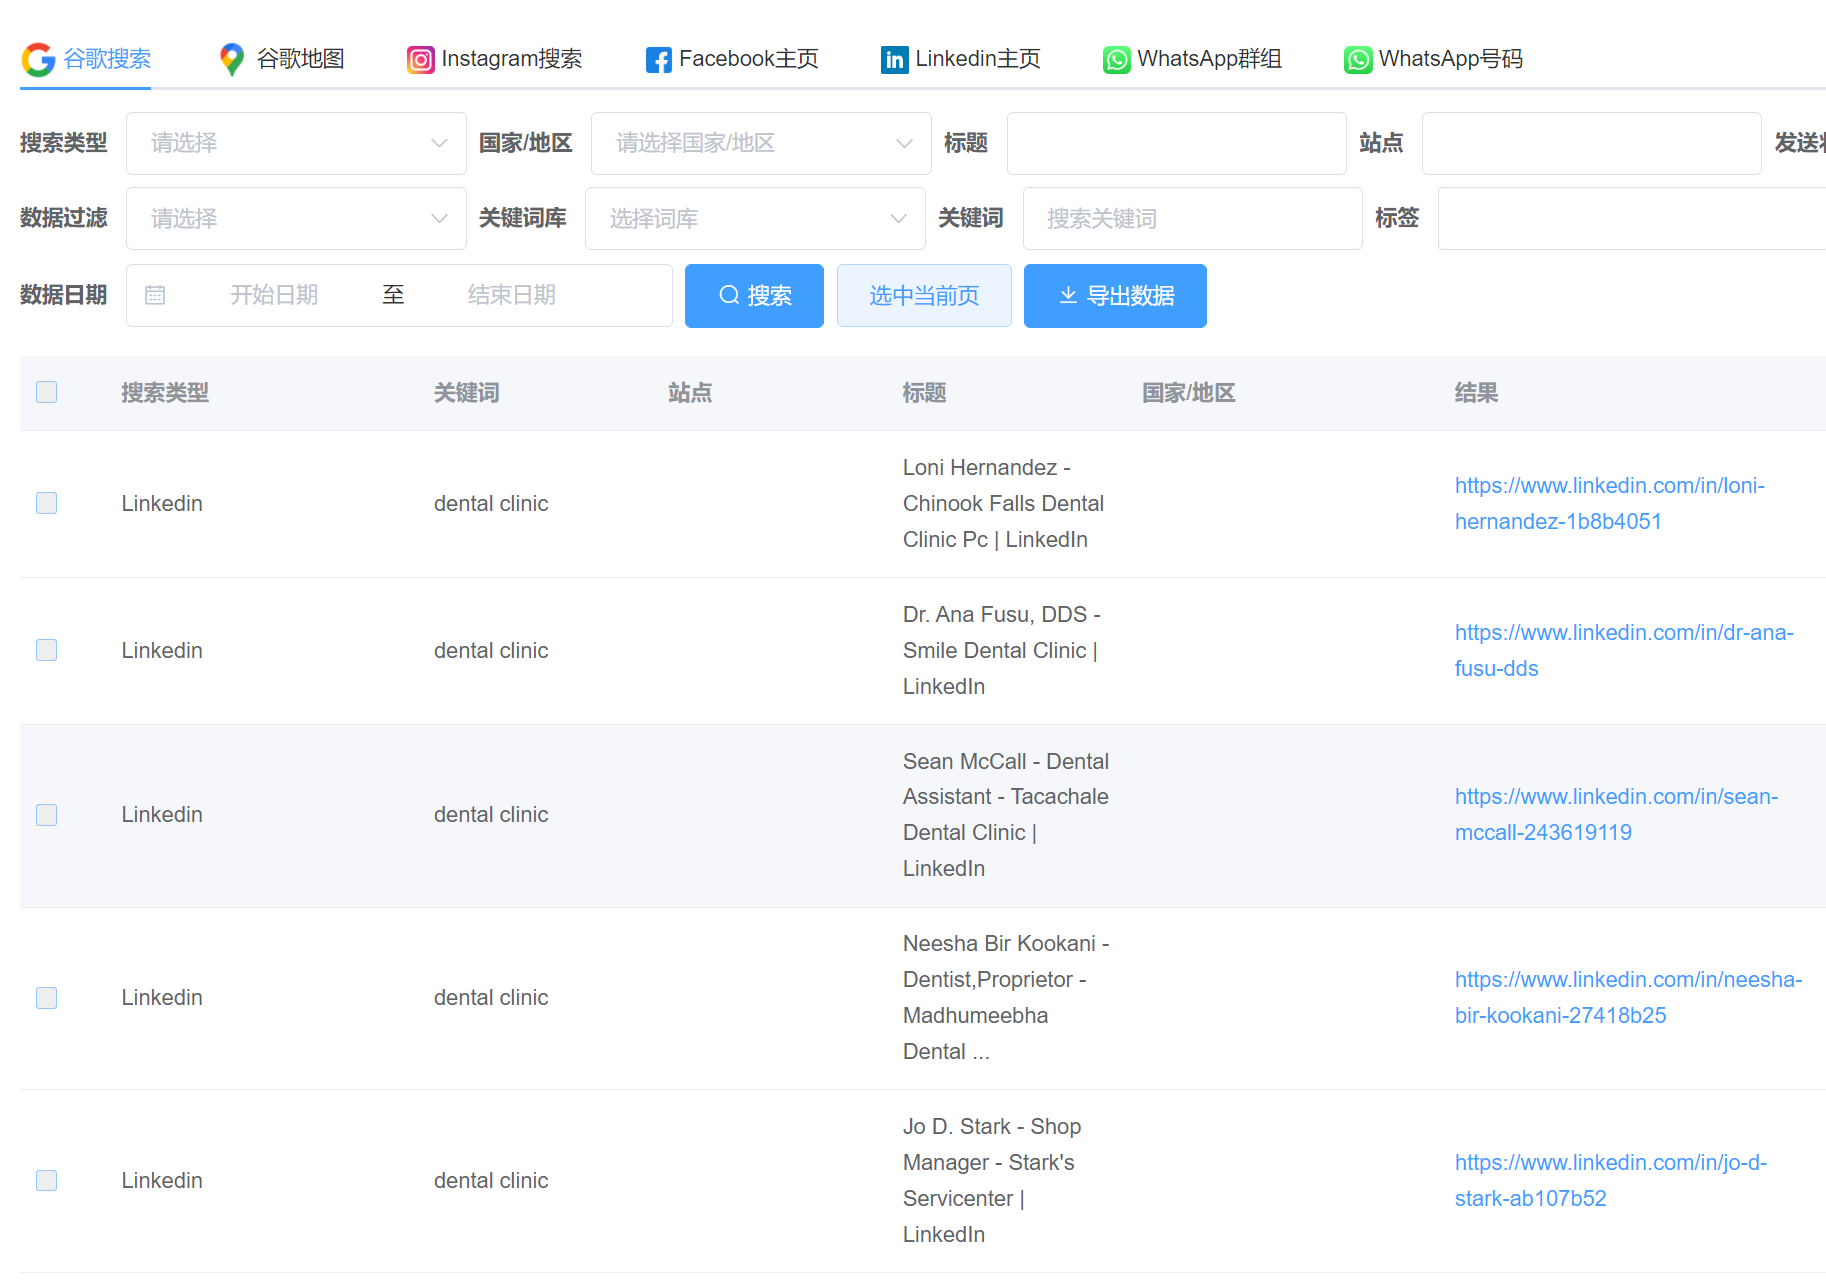Switch to 谷歌地图 tab
The image size is (1826, 1288).
tap(282, 59)
